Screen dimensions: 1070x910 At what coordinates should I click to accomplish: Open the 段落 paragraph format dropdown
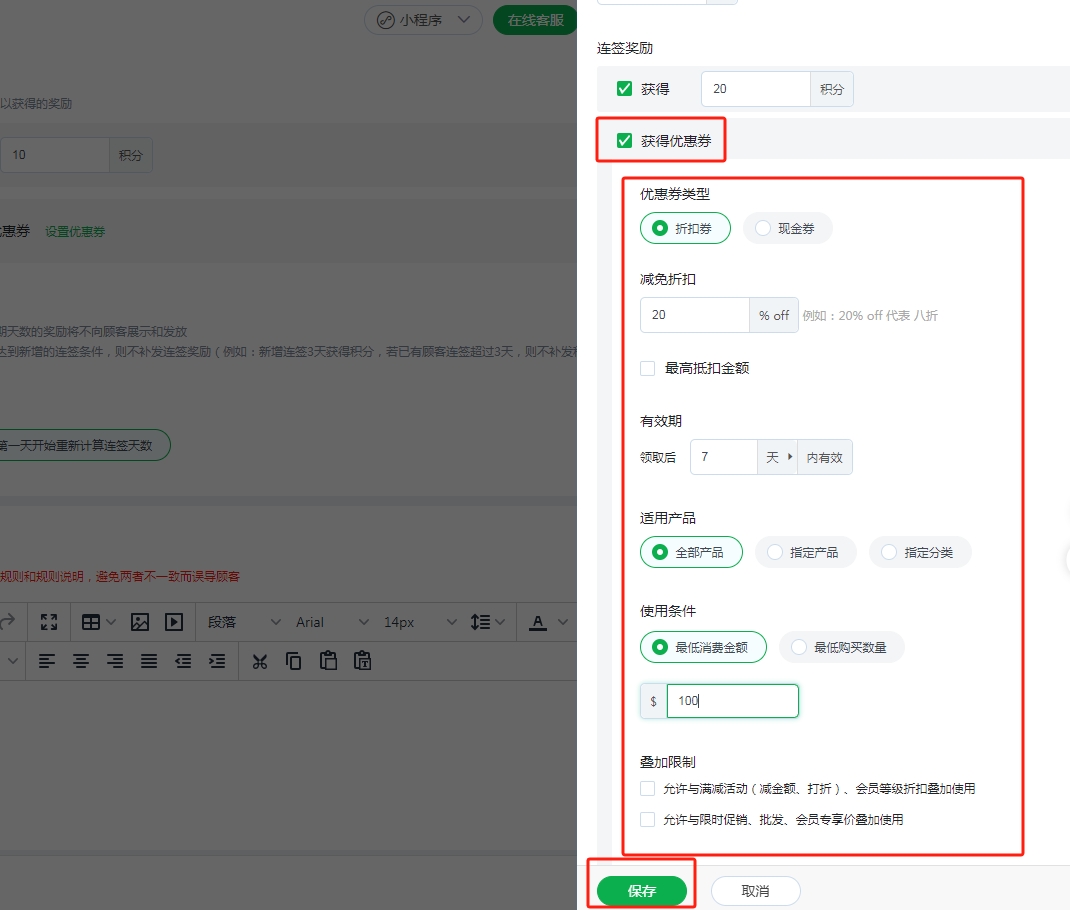click(243, 621)
